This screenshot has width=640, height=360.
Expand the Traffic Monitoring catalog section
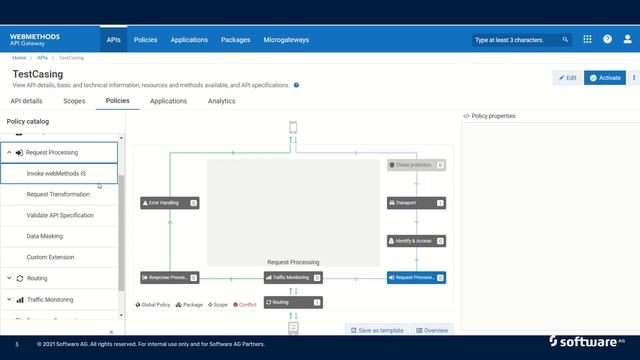point(9,299)
